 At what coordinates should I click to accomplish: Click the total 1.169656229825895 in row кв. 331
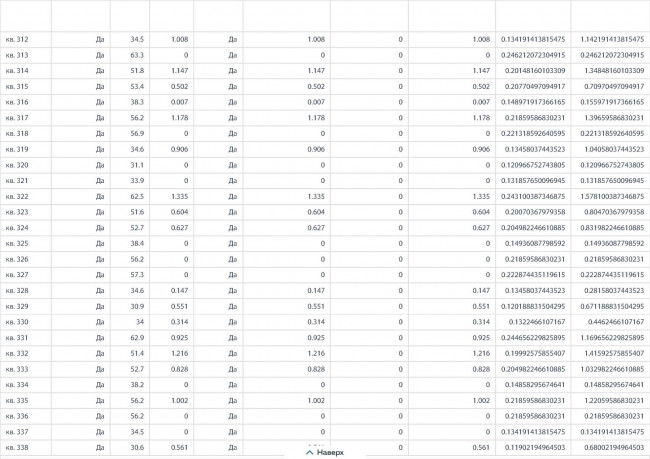click(612, 338)
